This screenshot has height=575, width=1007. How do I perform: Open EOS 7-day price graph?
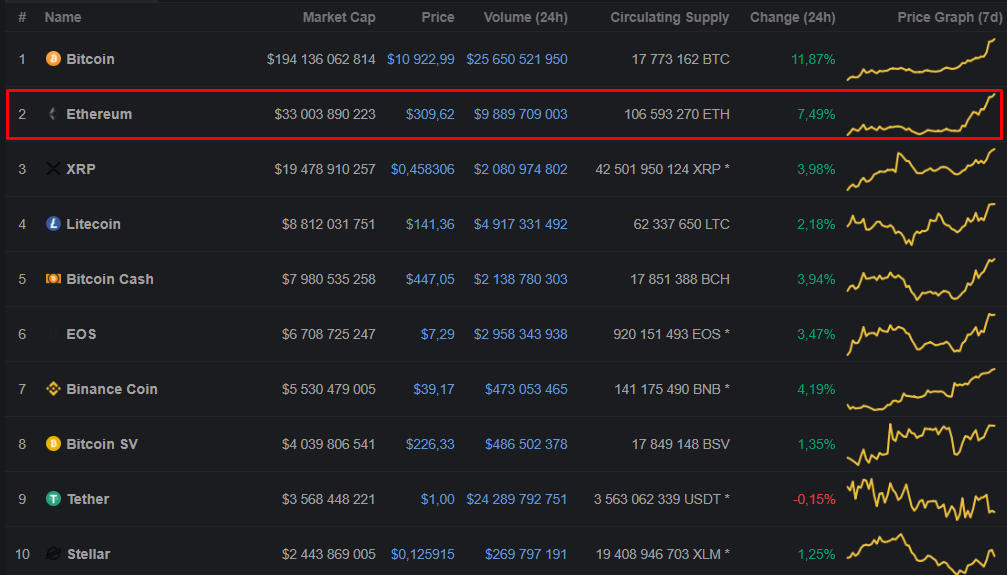[x=922, y=334]
